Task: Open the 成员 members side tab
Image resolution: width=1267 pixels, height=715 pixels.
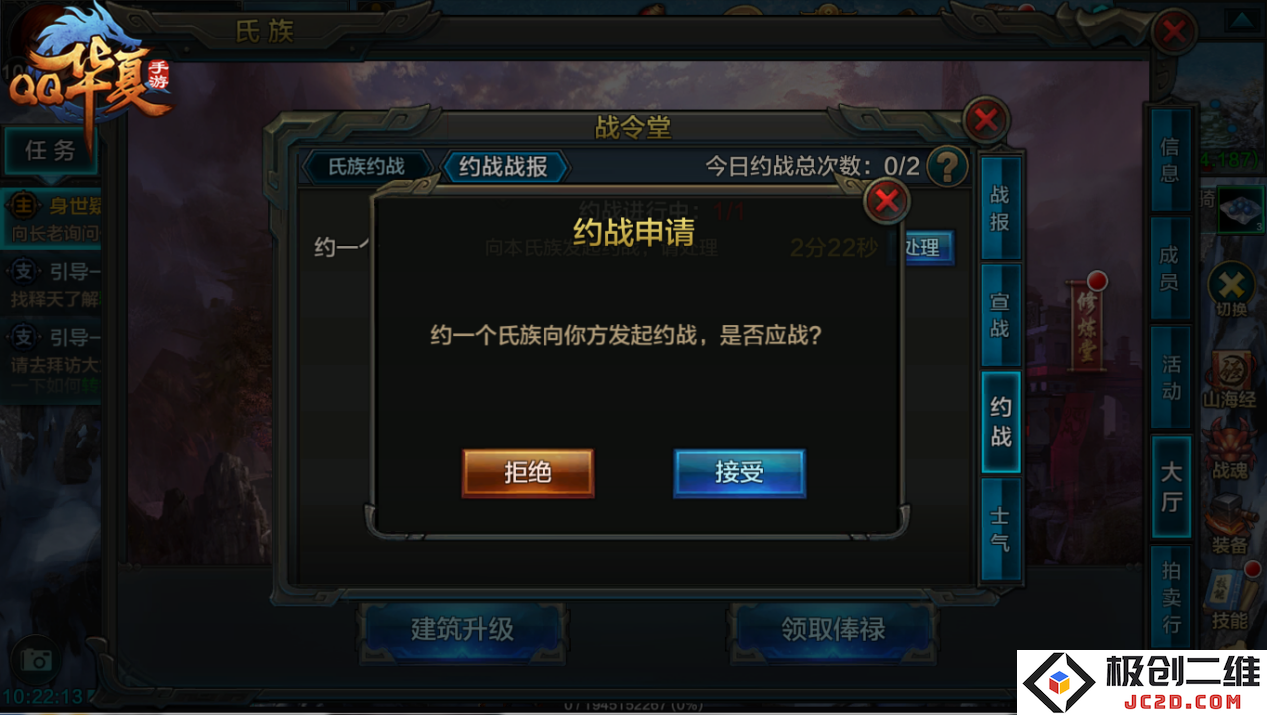Action: click(1169, 268)
